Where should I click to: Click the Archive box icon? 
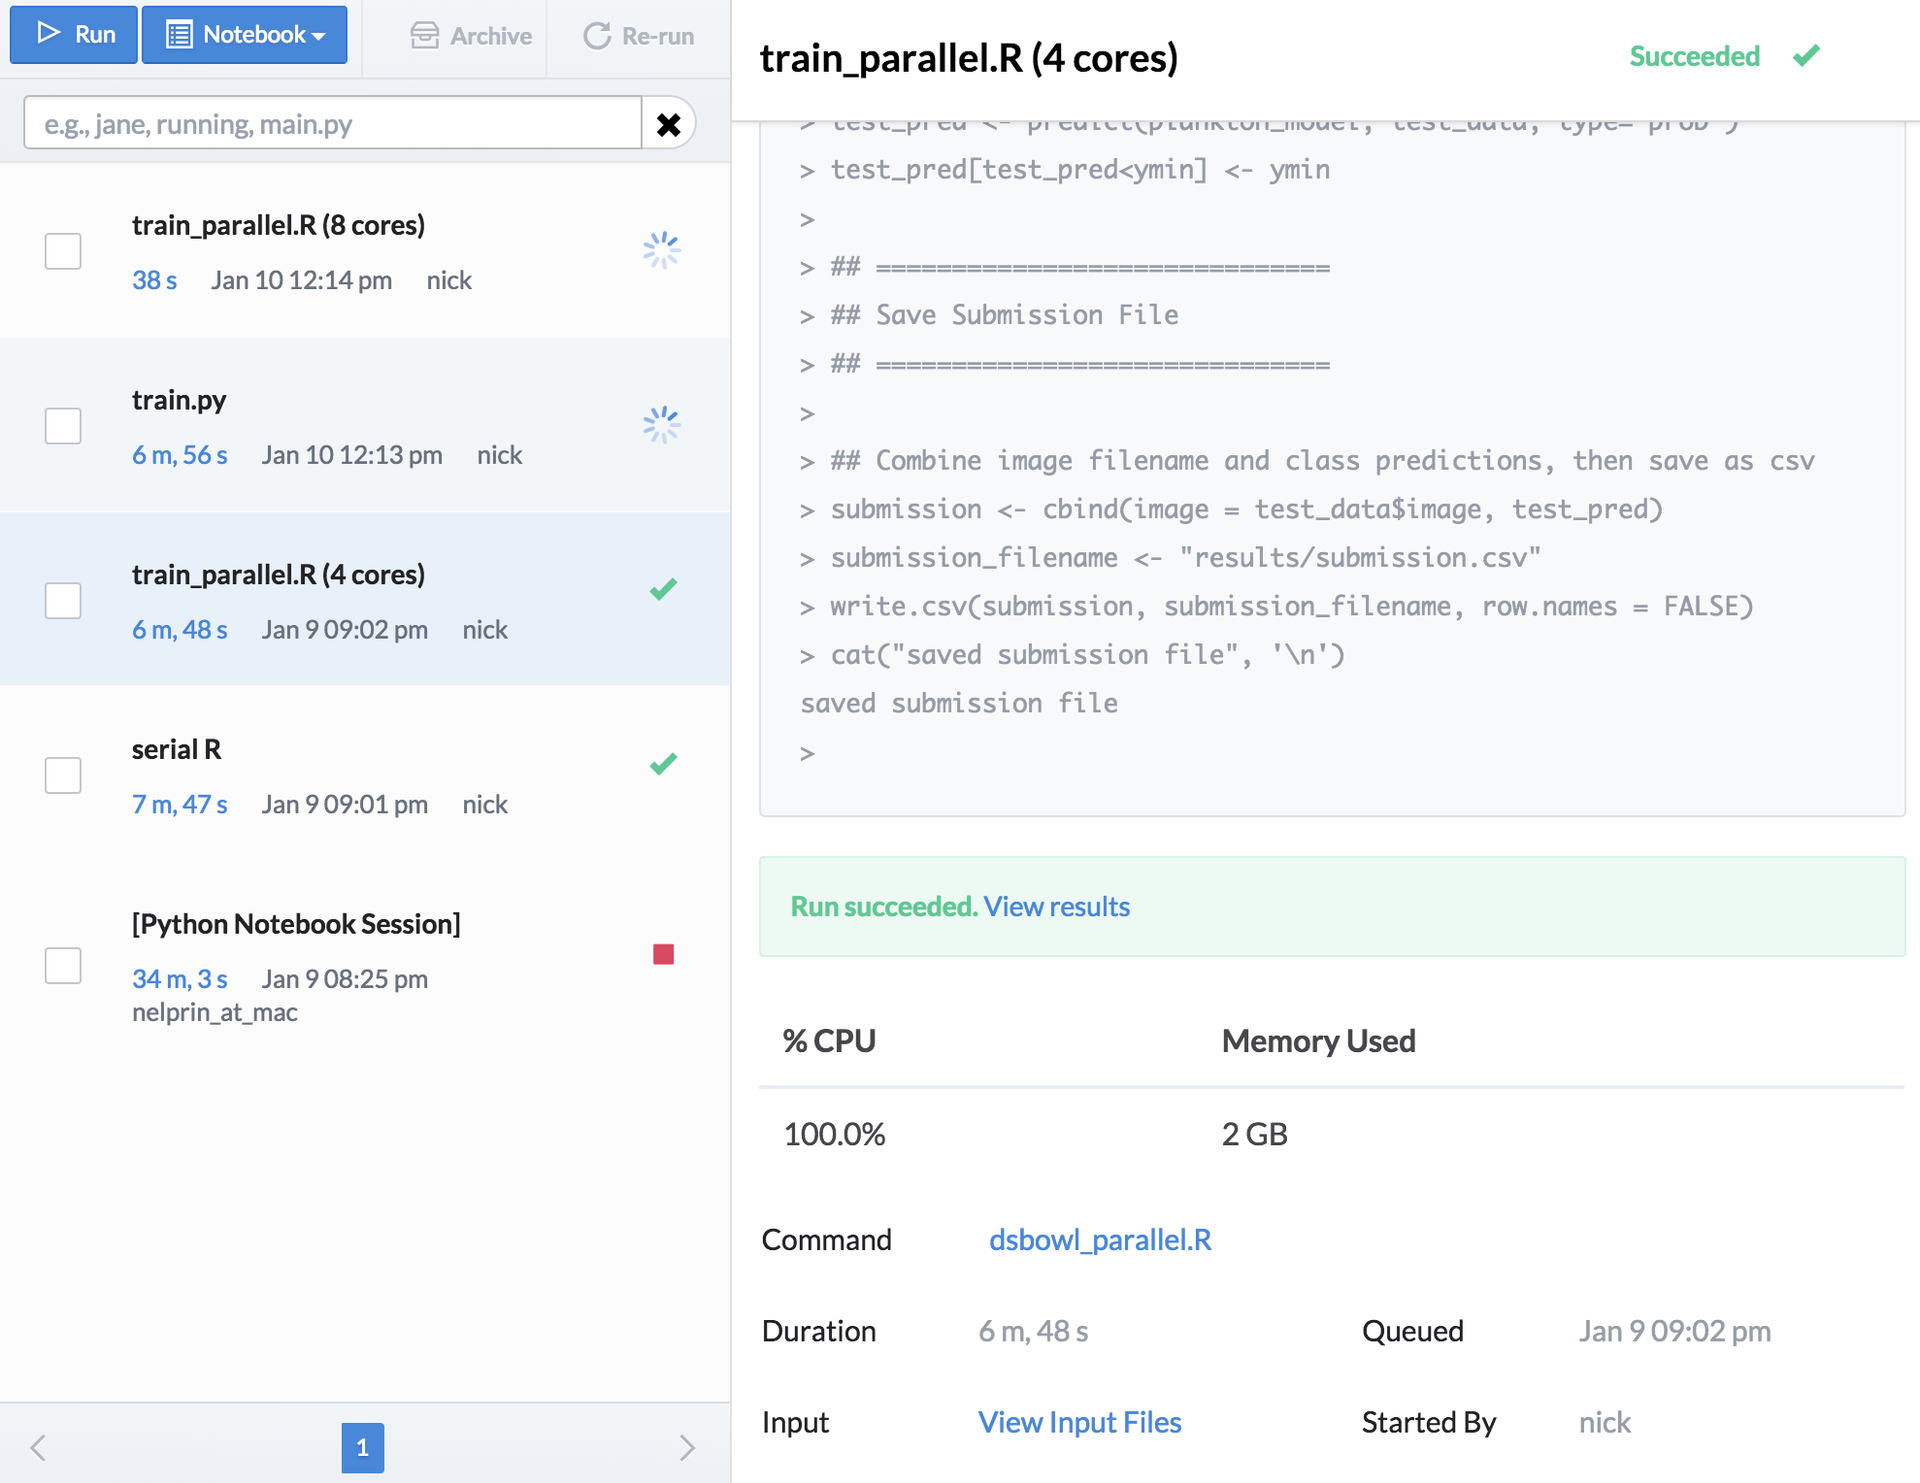click(425, 36)
